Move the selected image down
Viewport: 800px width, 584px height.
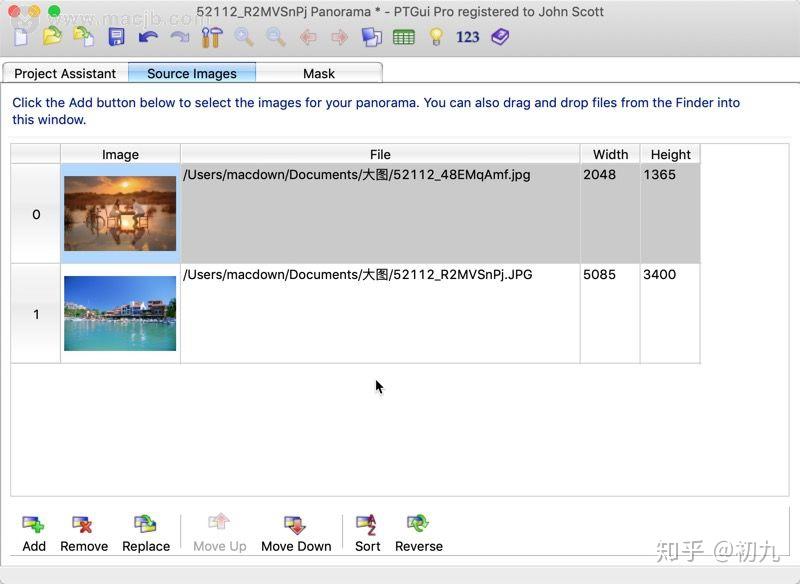[296, 530]
